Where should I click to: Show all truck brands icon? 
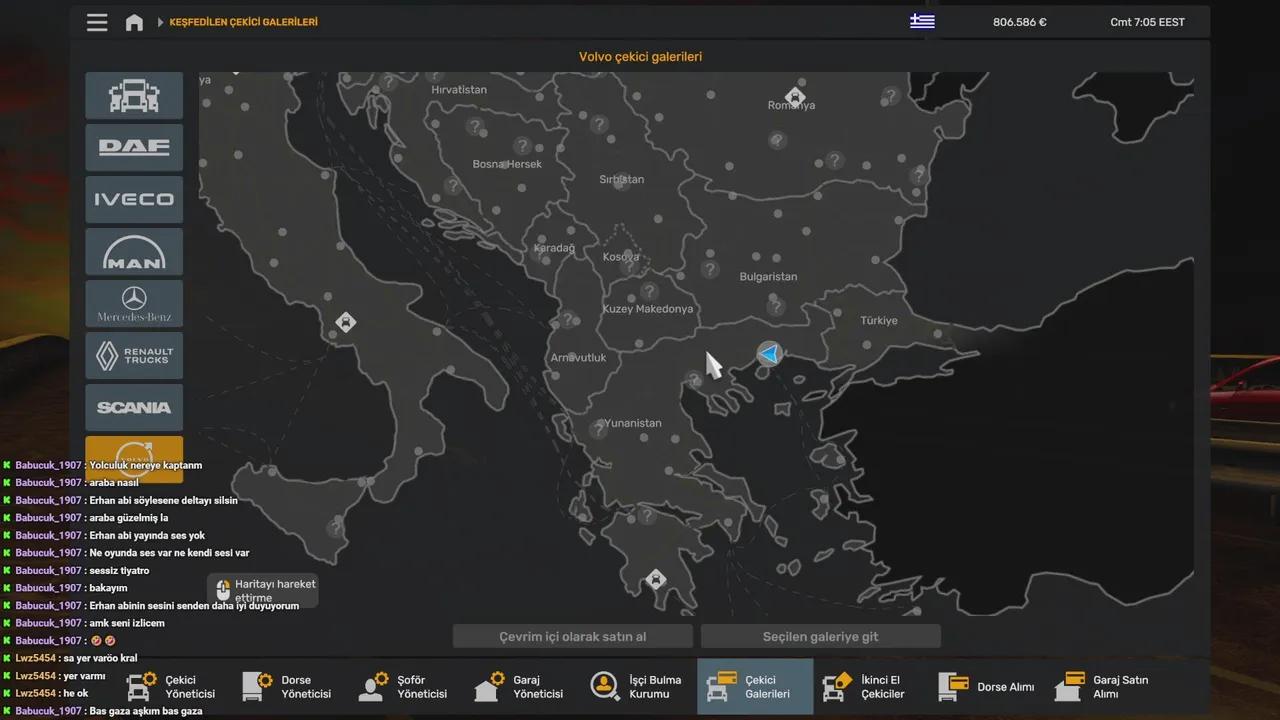[x=134, y=95]
